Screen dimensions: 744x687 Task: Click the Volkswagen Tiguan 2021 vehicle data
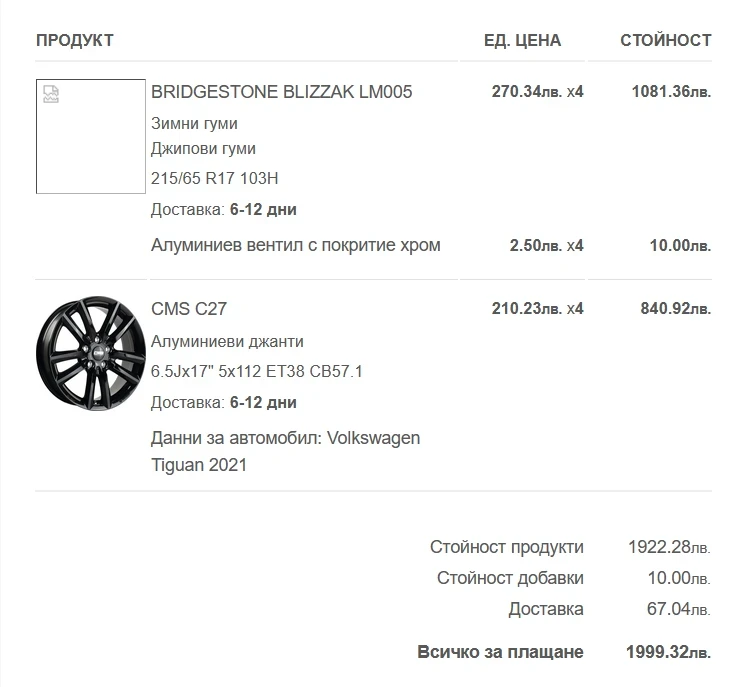(285, 451)
